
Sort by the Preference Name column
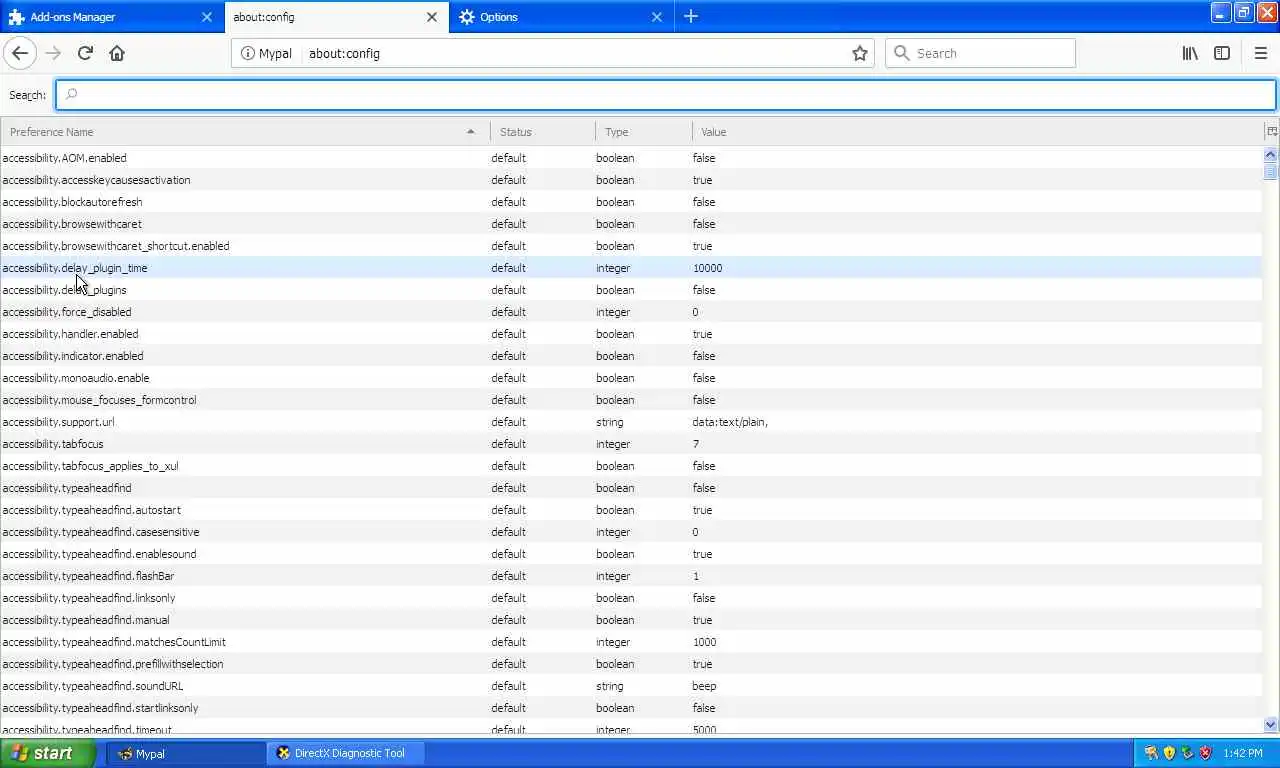(x=245, y=131)
